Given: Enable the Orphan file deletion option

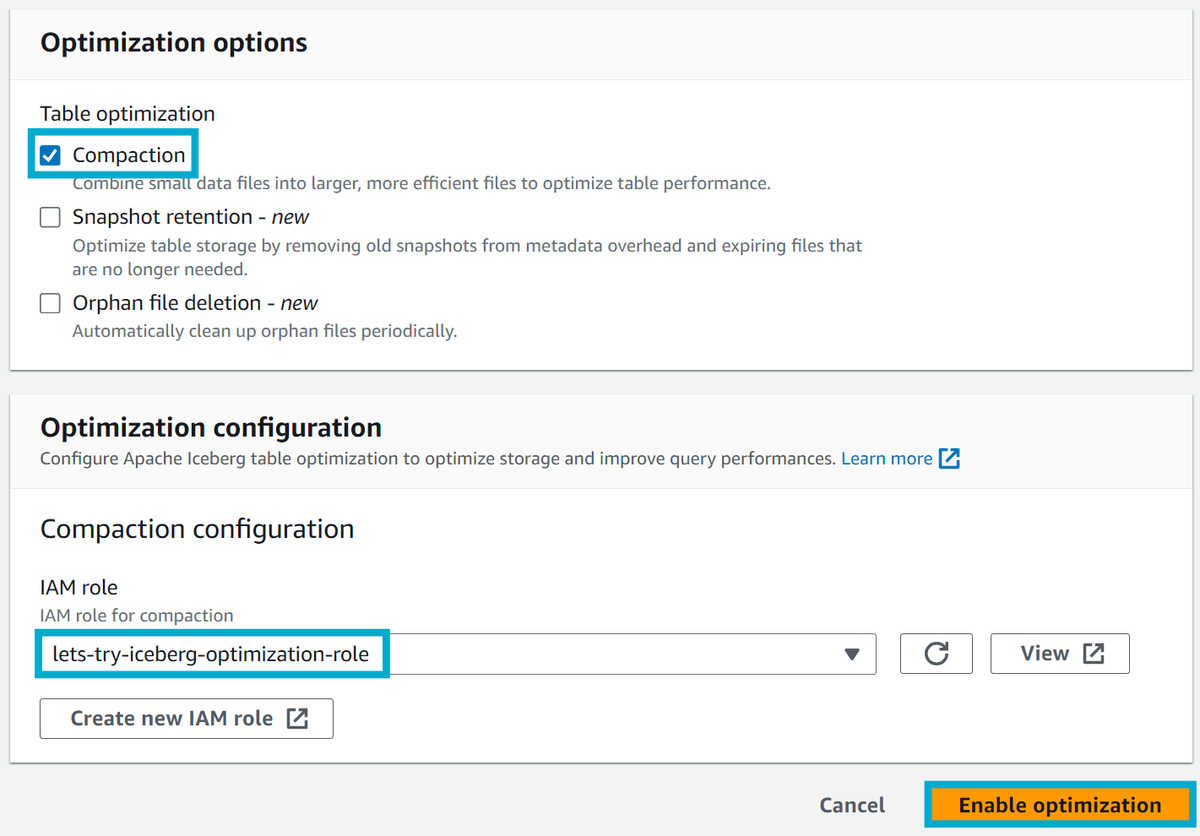Looking at the screenshot, I should 50,303.
